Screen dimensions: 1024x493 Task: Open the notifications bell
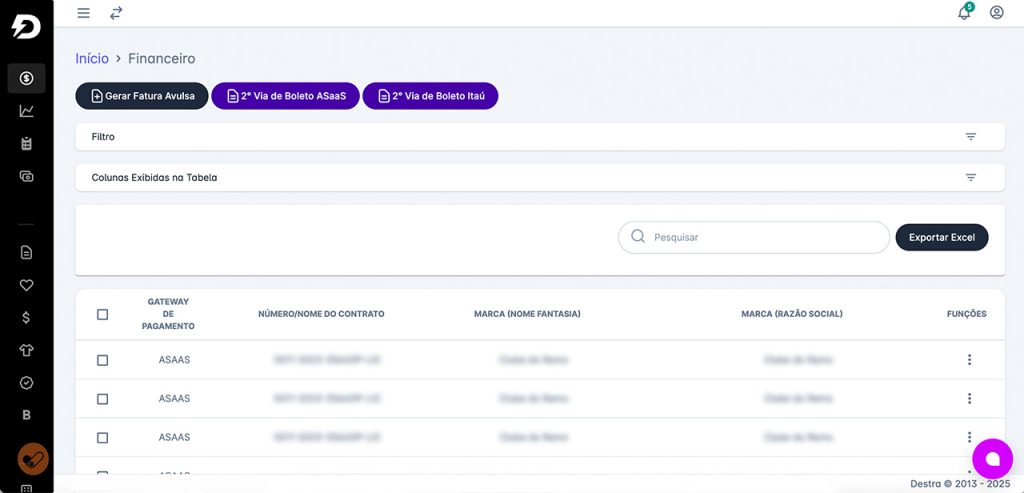point(964,13)
